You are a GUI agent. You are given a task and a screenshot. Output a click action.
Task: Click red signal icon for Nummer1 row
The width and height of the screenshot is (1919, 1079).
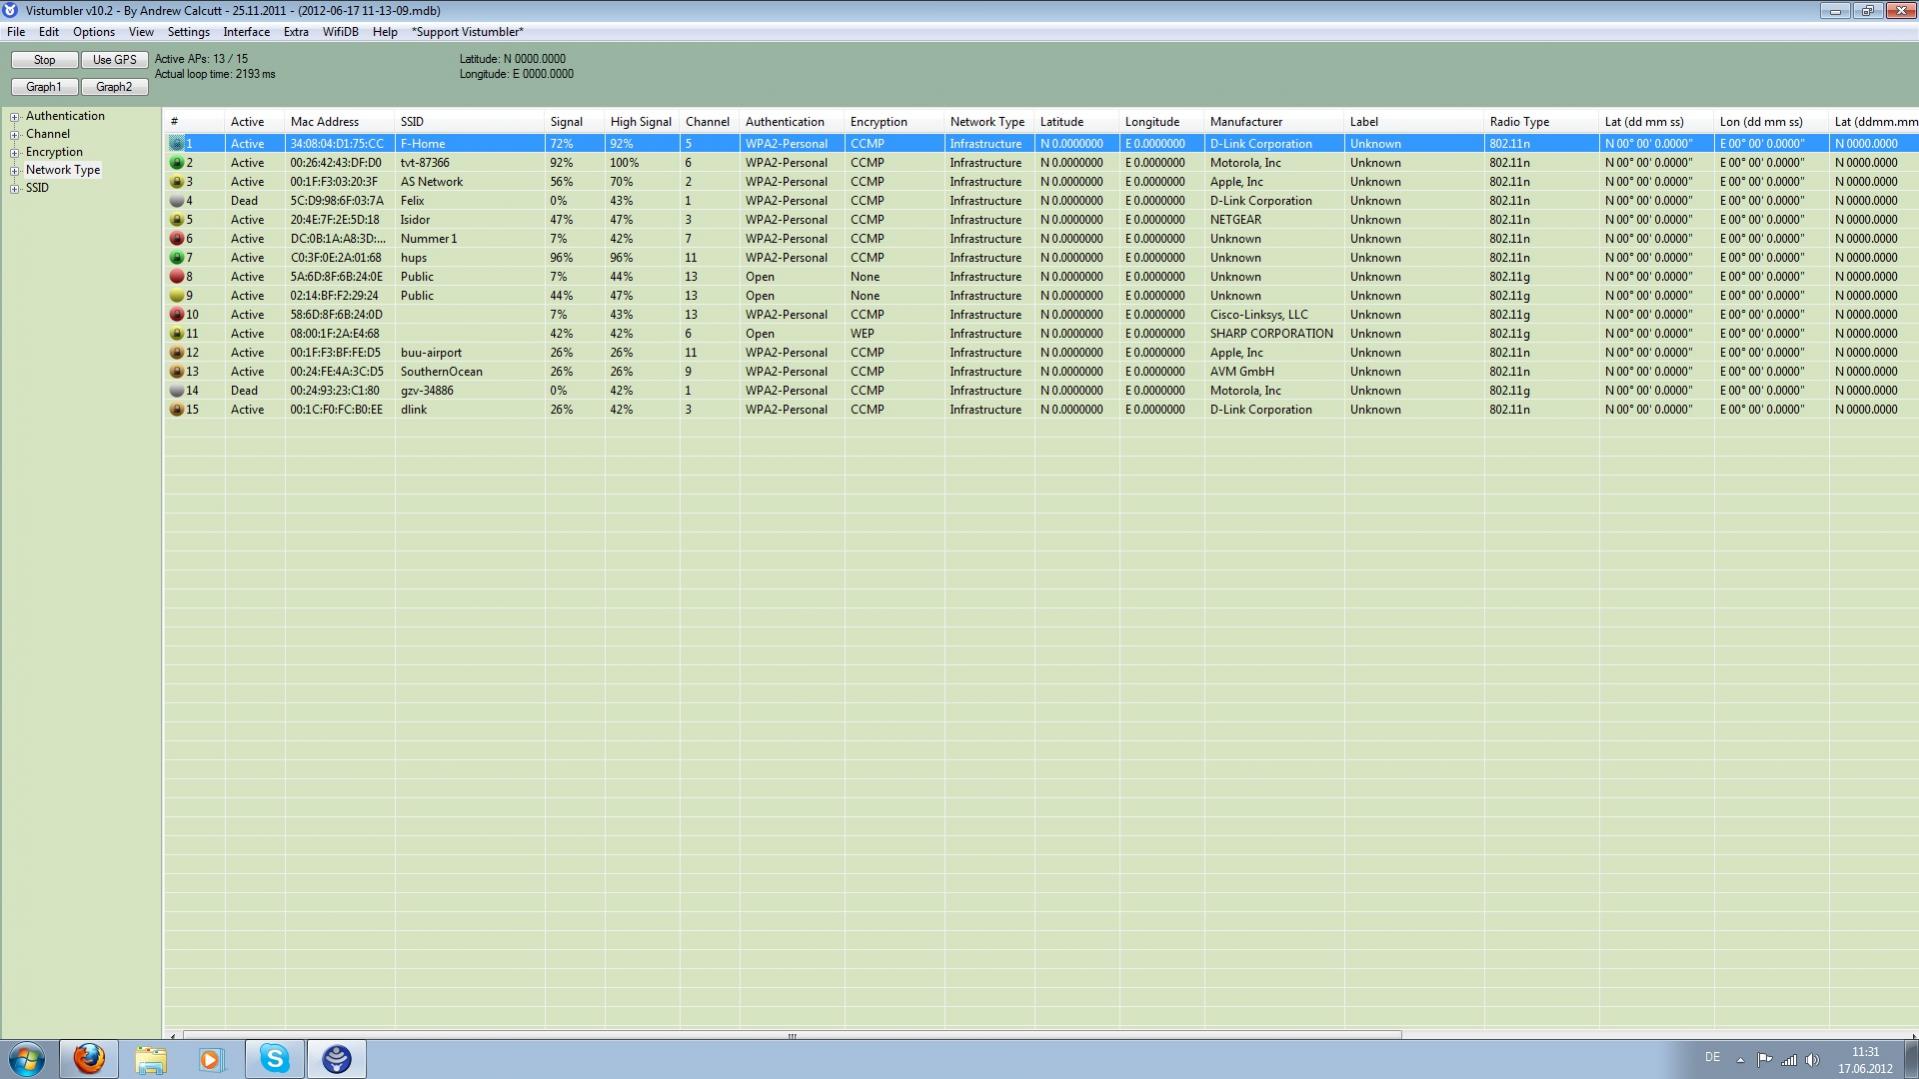click(177, 239)
